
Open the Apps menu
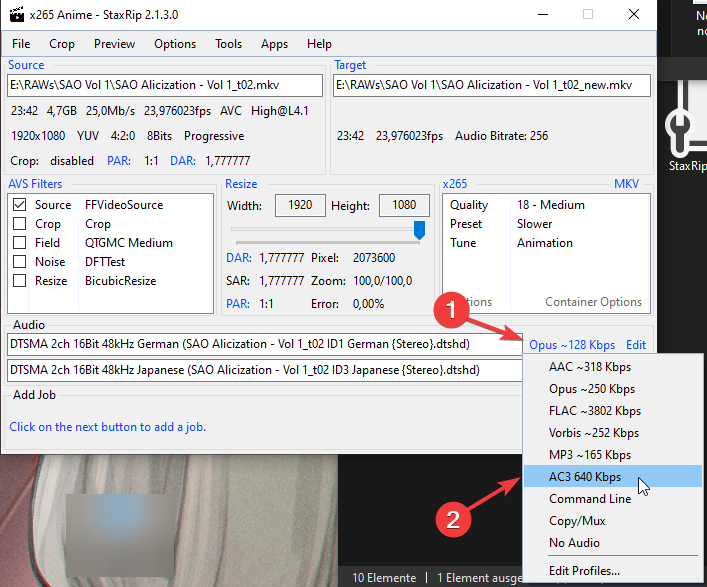coord(274,44)
